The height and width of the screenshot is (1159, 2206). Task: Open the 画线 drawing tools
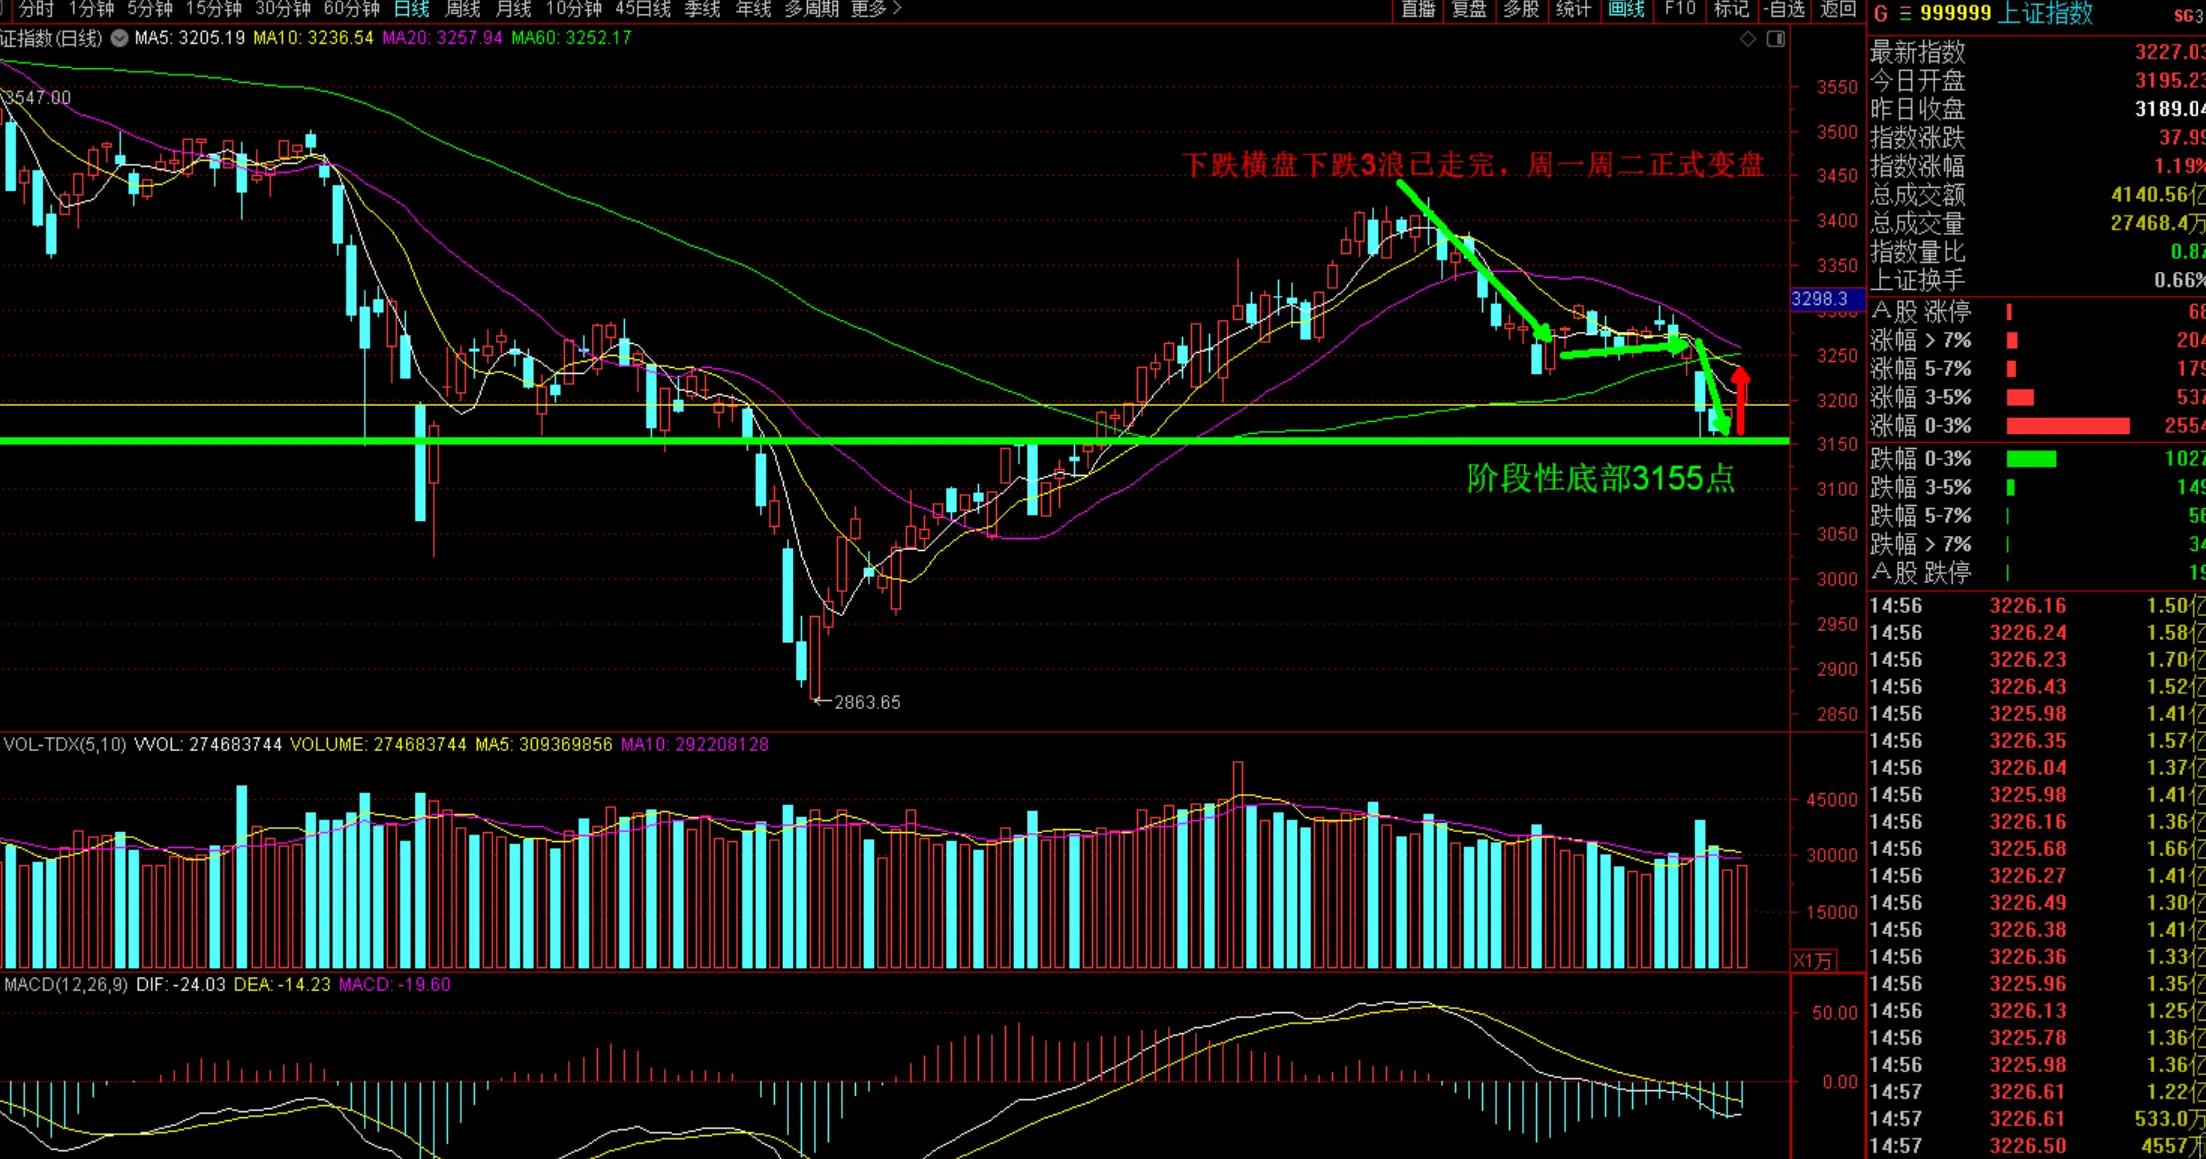(x=1626, y=9)
